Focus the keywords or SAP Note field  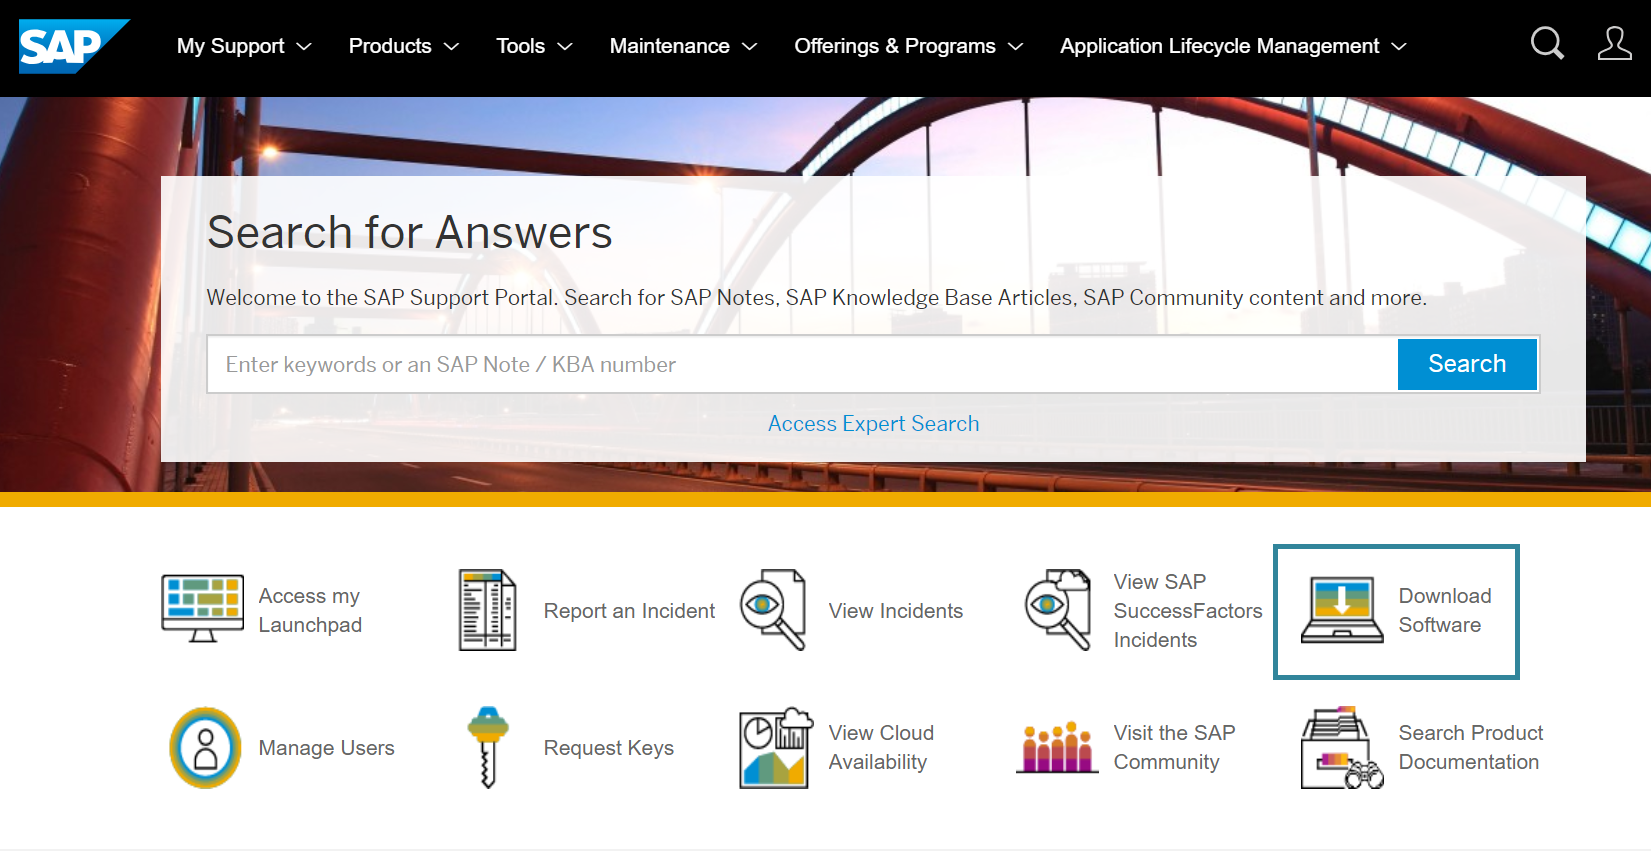802,364
